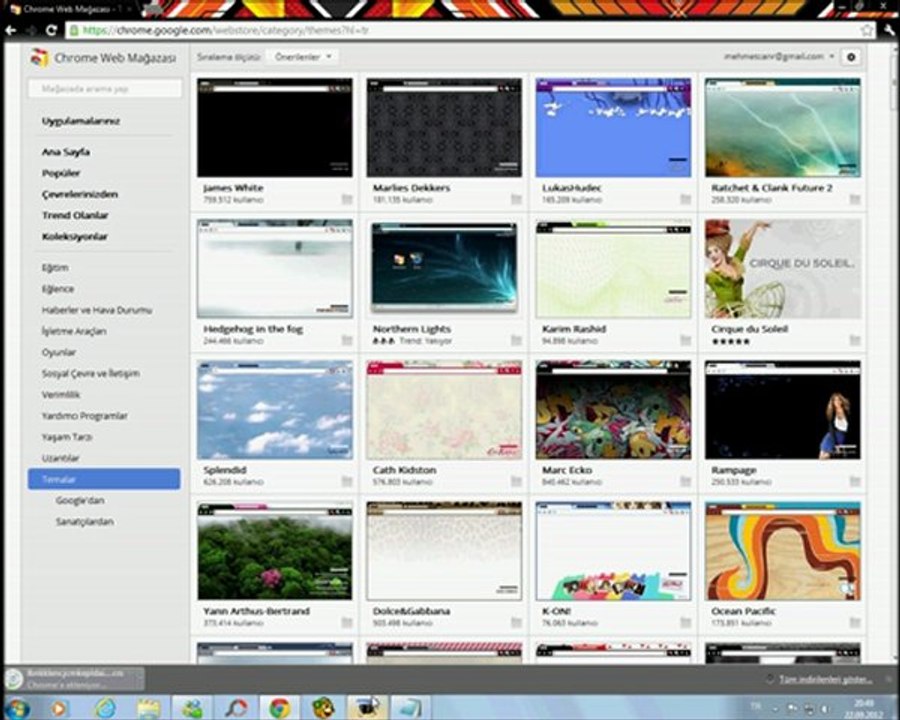Open the Eğlence category

[x=58, y=289]
